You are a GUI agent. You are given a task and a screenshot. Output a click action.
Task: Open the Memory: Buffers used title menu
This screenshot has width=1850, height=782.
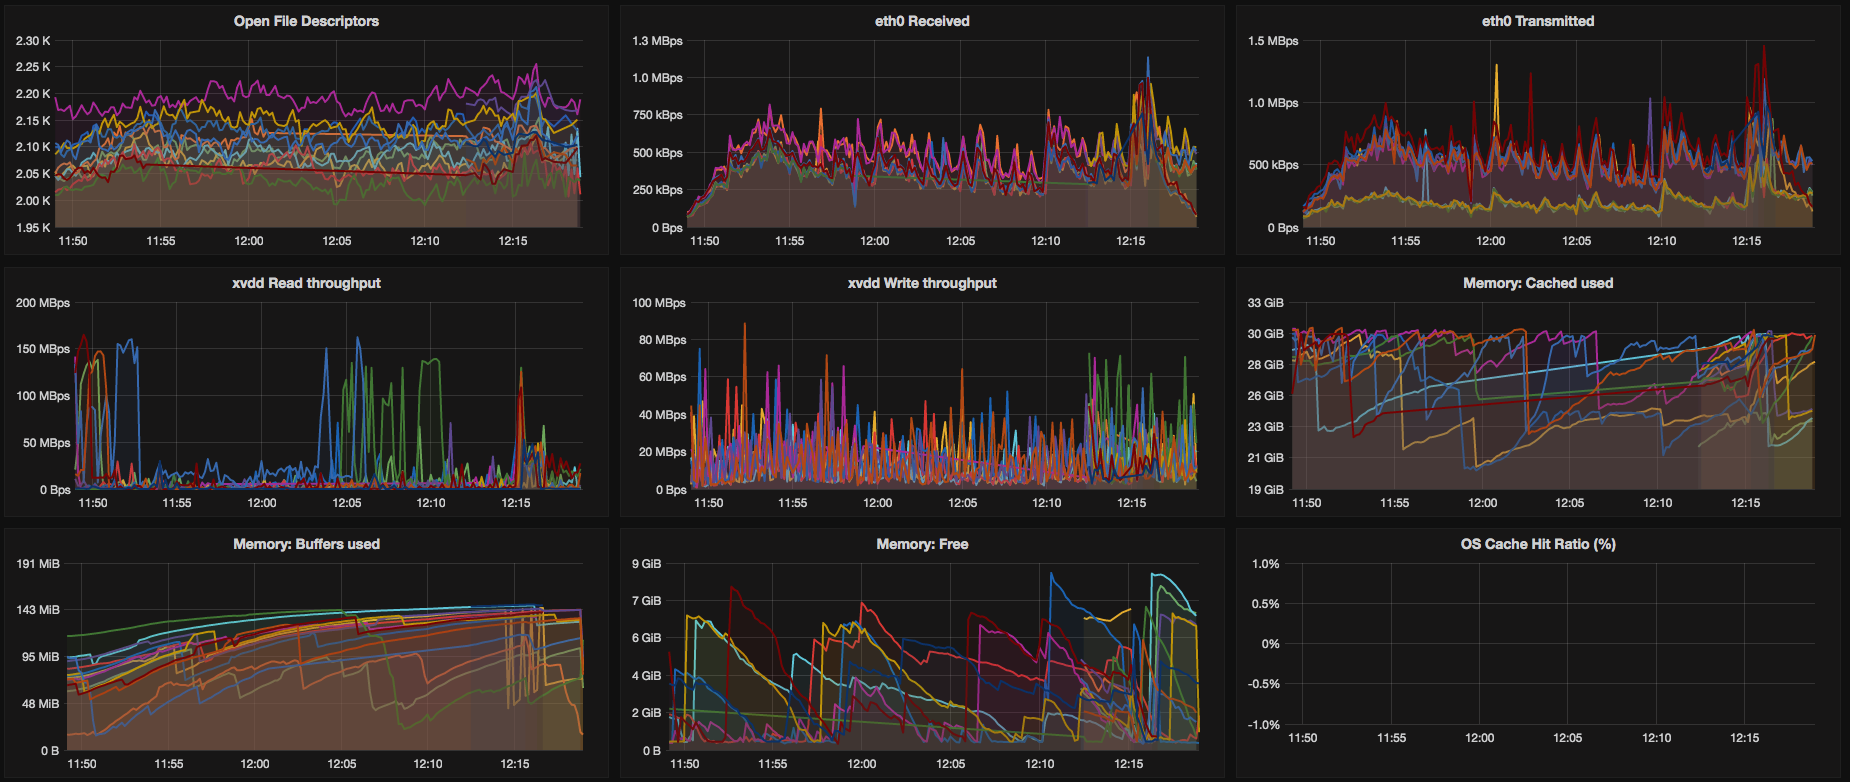[306, 544]
